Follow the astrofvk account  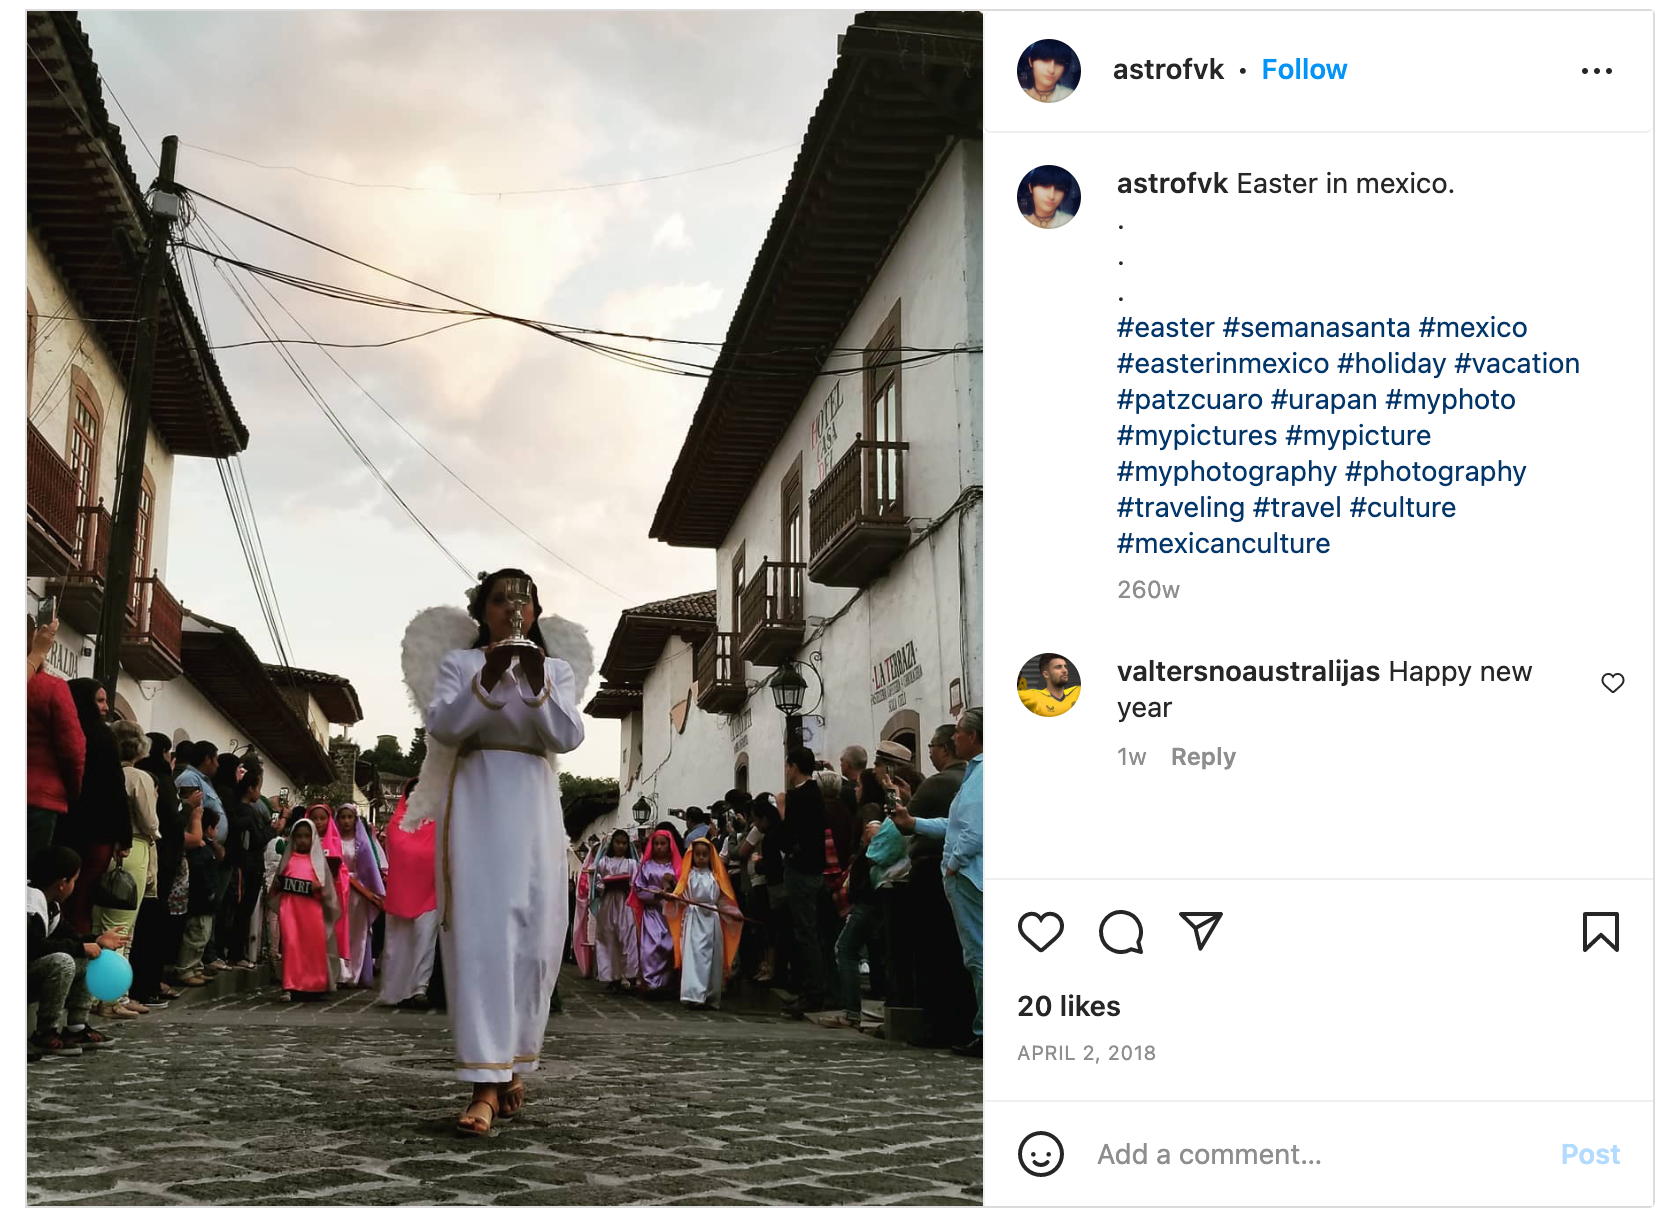click(x=1304, y=70)
